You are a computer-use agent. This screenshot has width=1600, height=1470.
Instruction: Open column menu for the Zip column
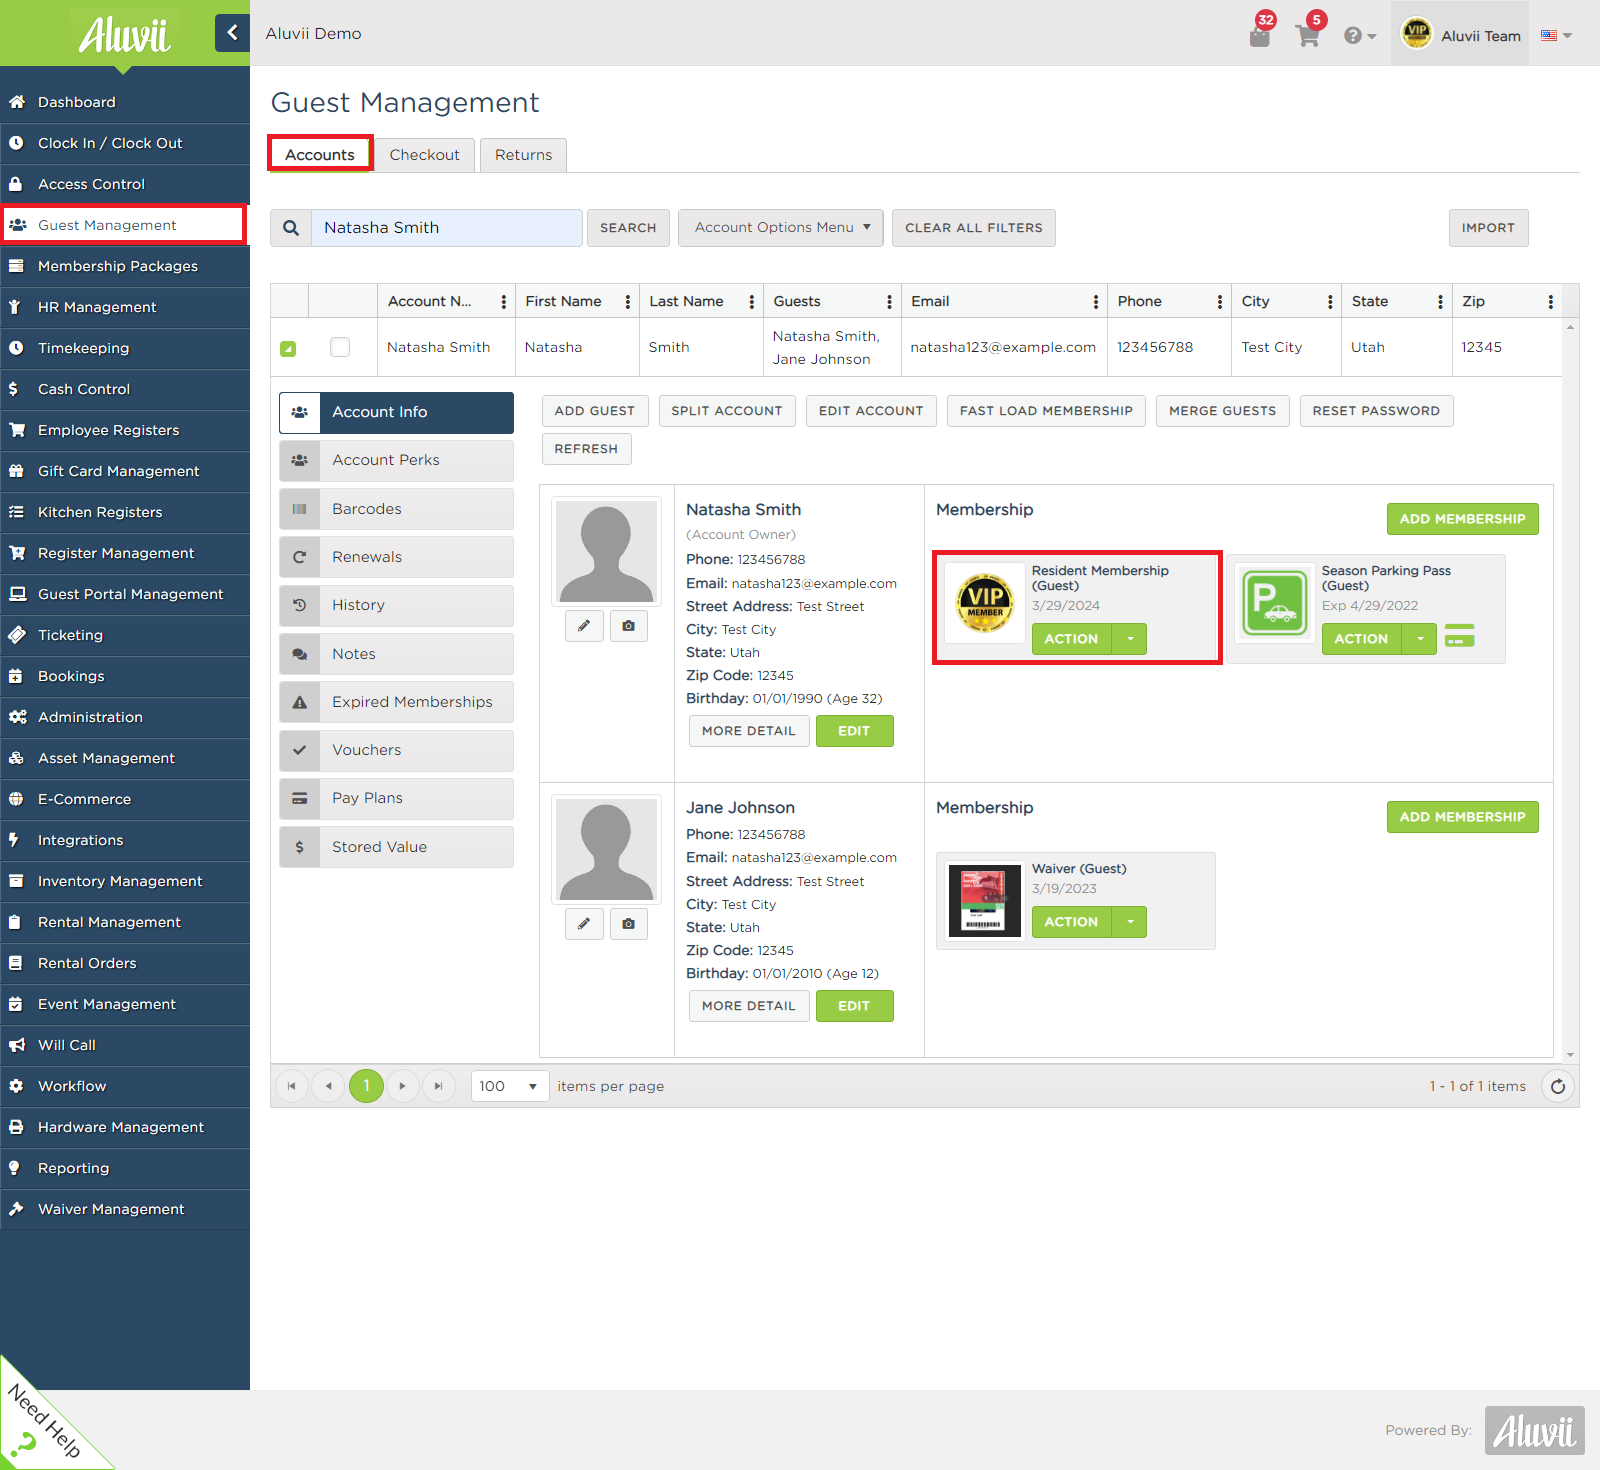[1550, 302]
